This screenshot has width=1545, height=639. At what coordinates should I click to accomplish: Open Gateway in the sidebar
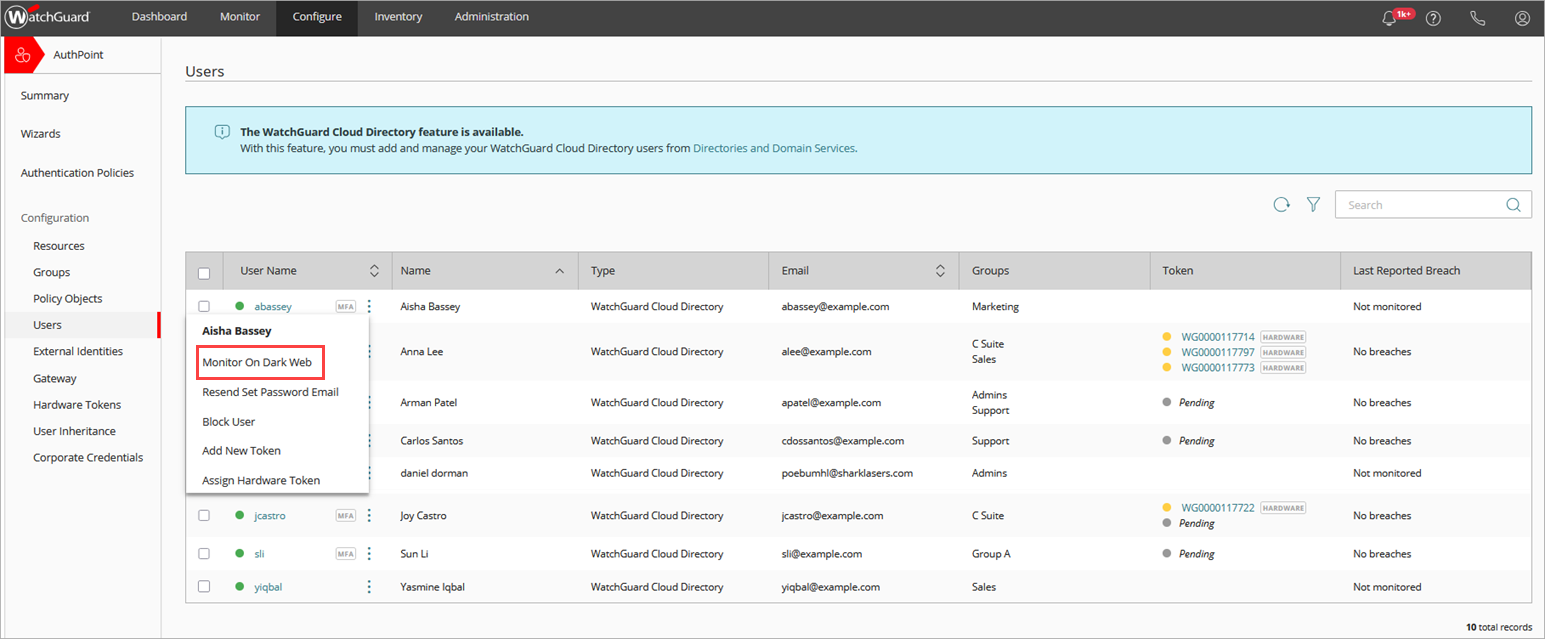55,379
